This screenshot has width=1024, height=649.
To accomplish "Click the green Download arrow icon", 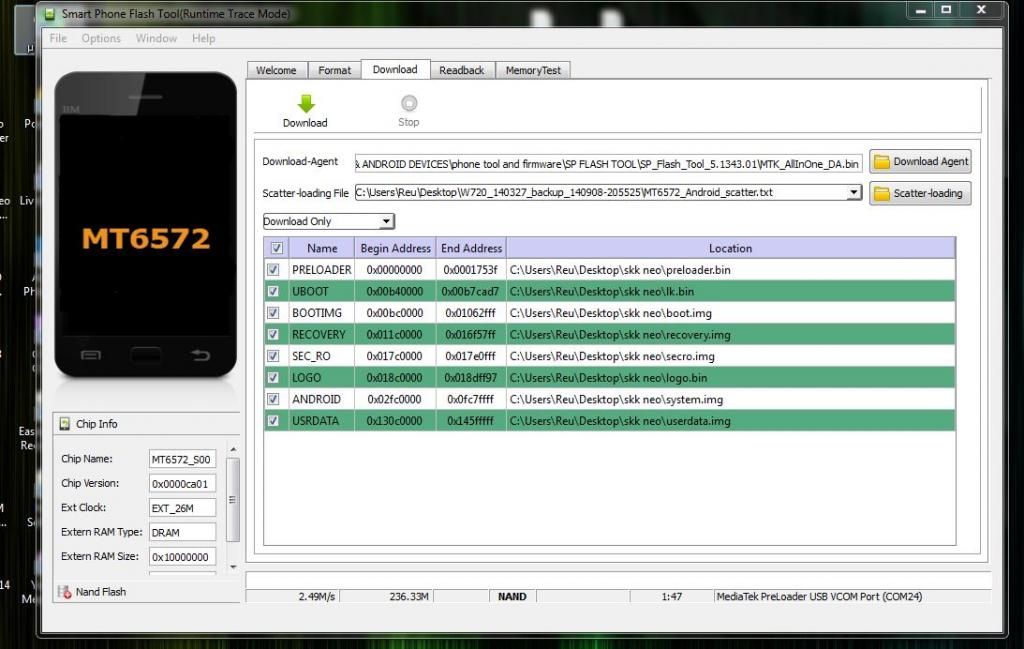I will click(x=306, y=103).
